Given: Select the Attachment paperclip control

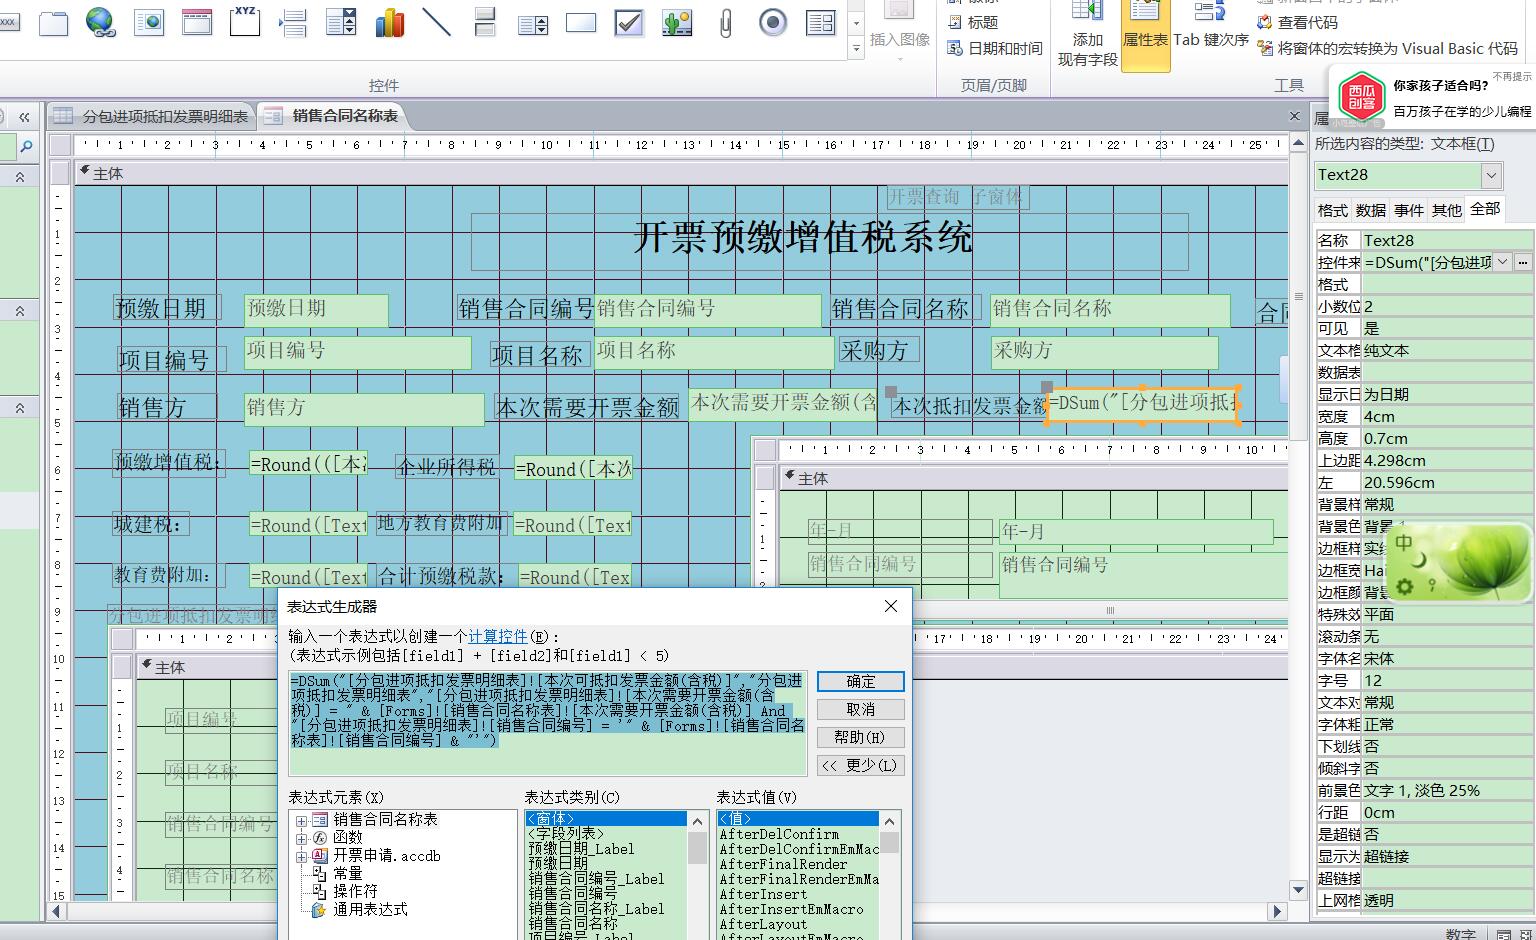Looking at the screenshot, I should (x=725, y=22).
